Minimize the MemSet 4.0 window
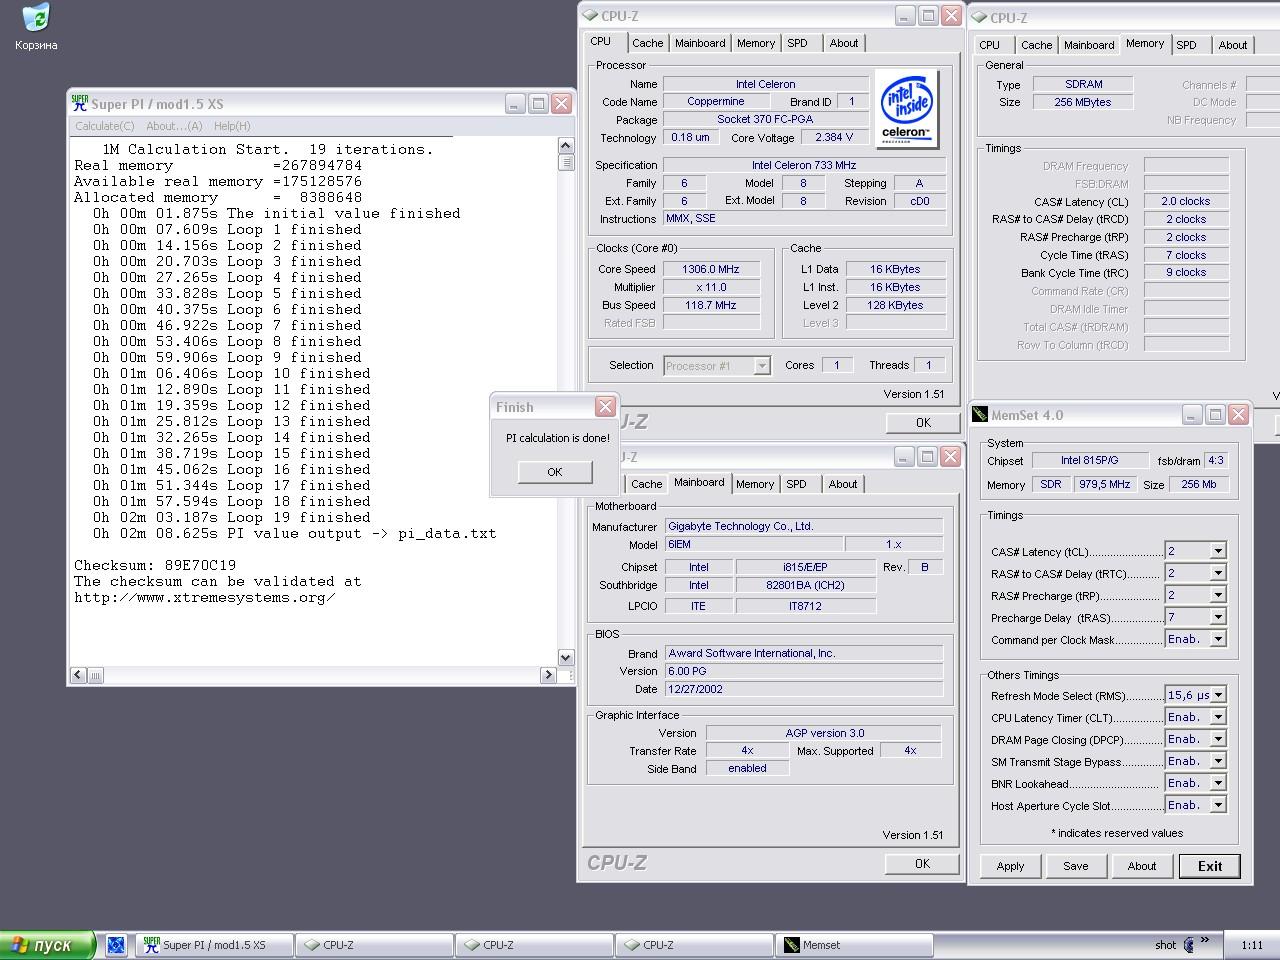 1192,414
